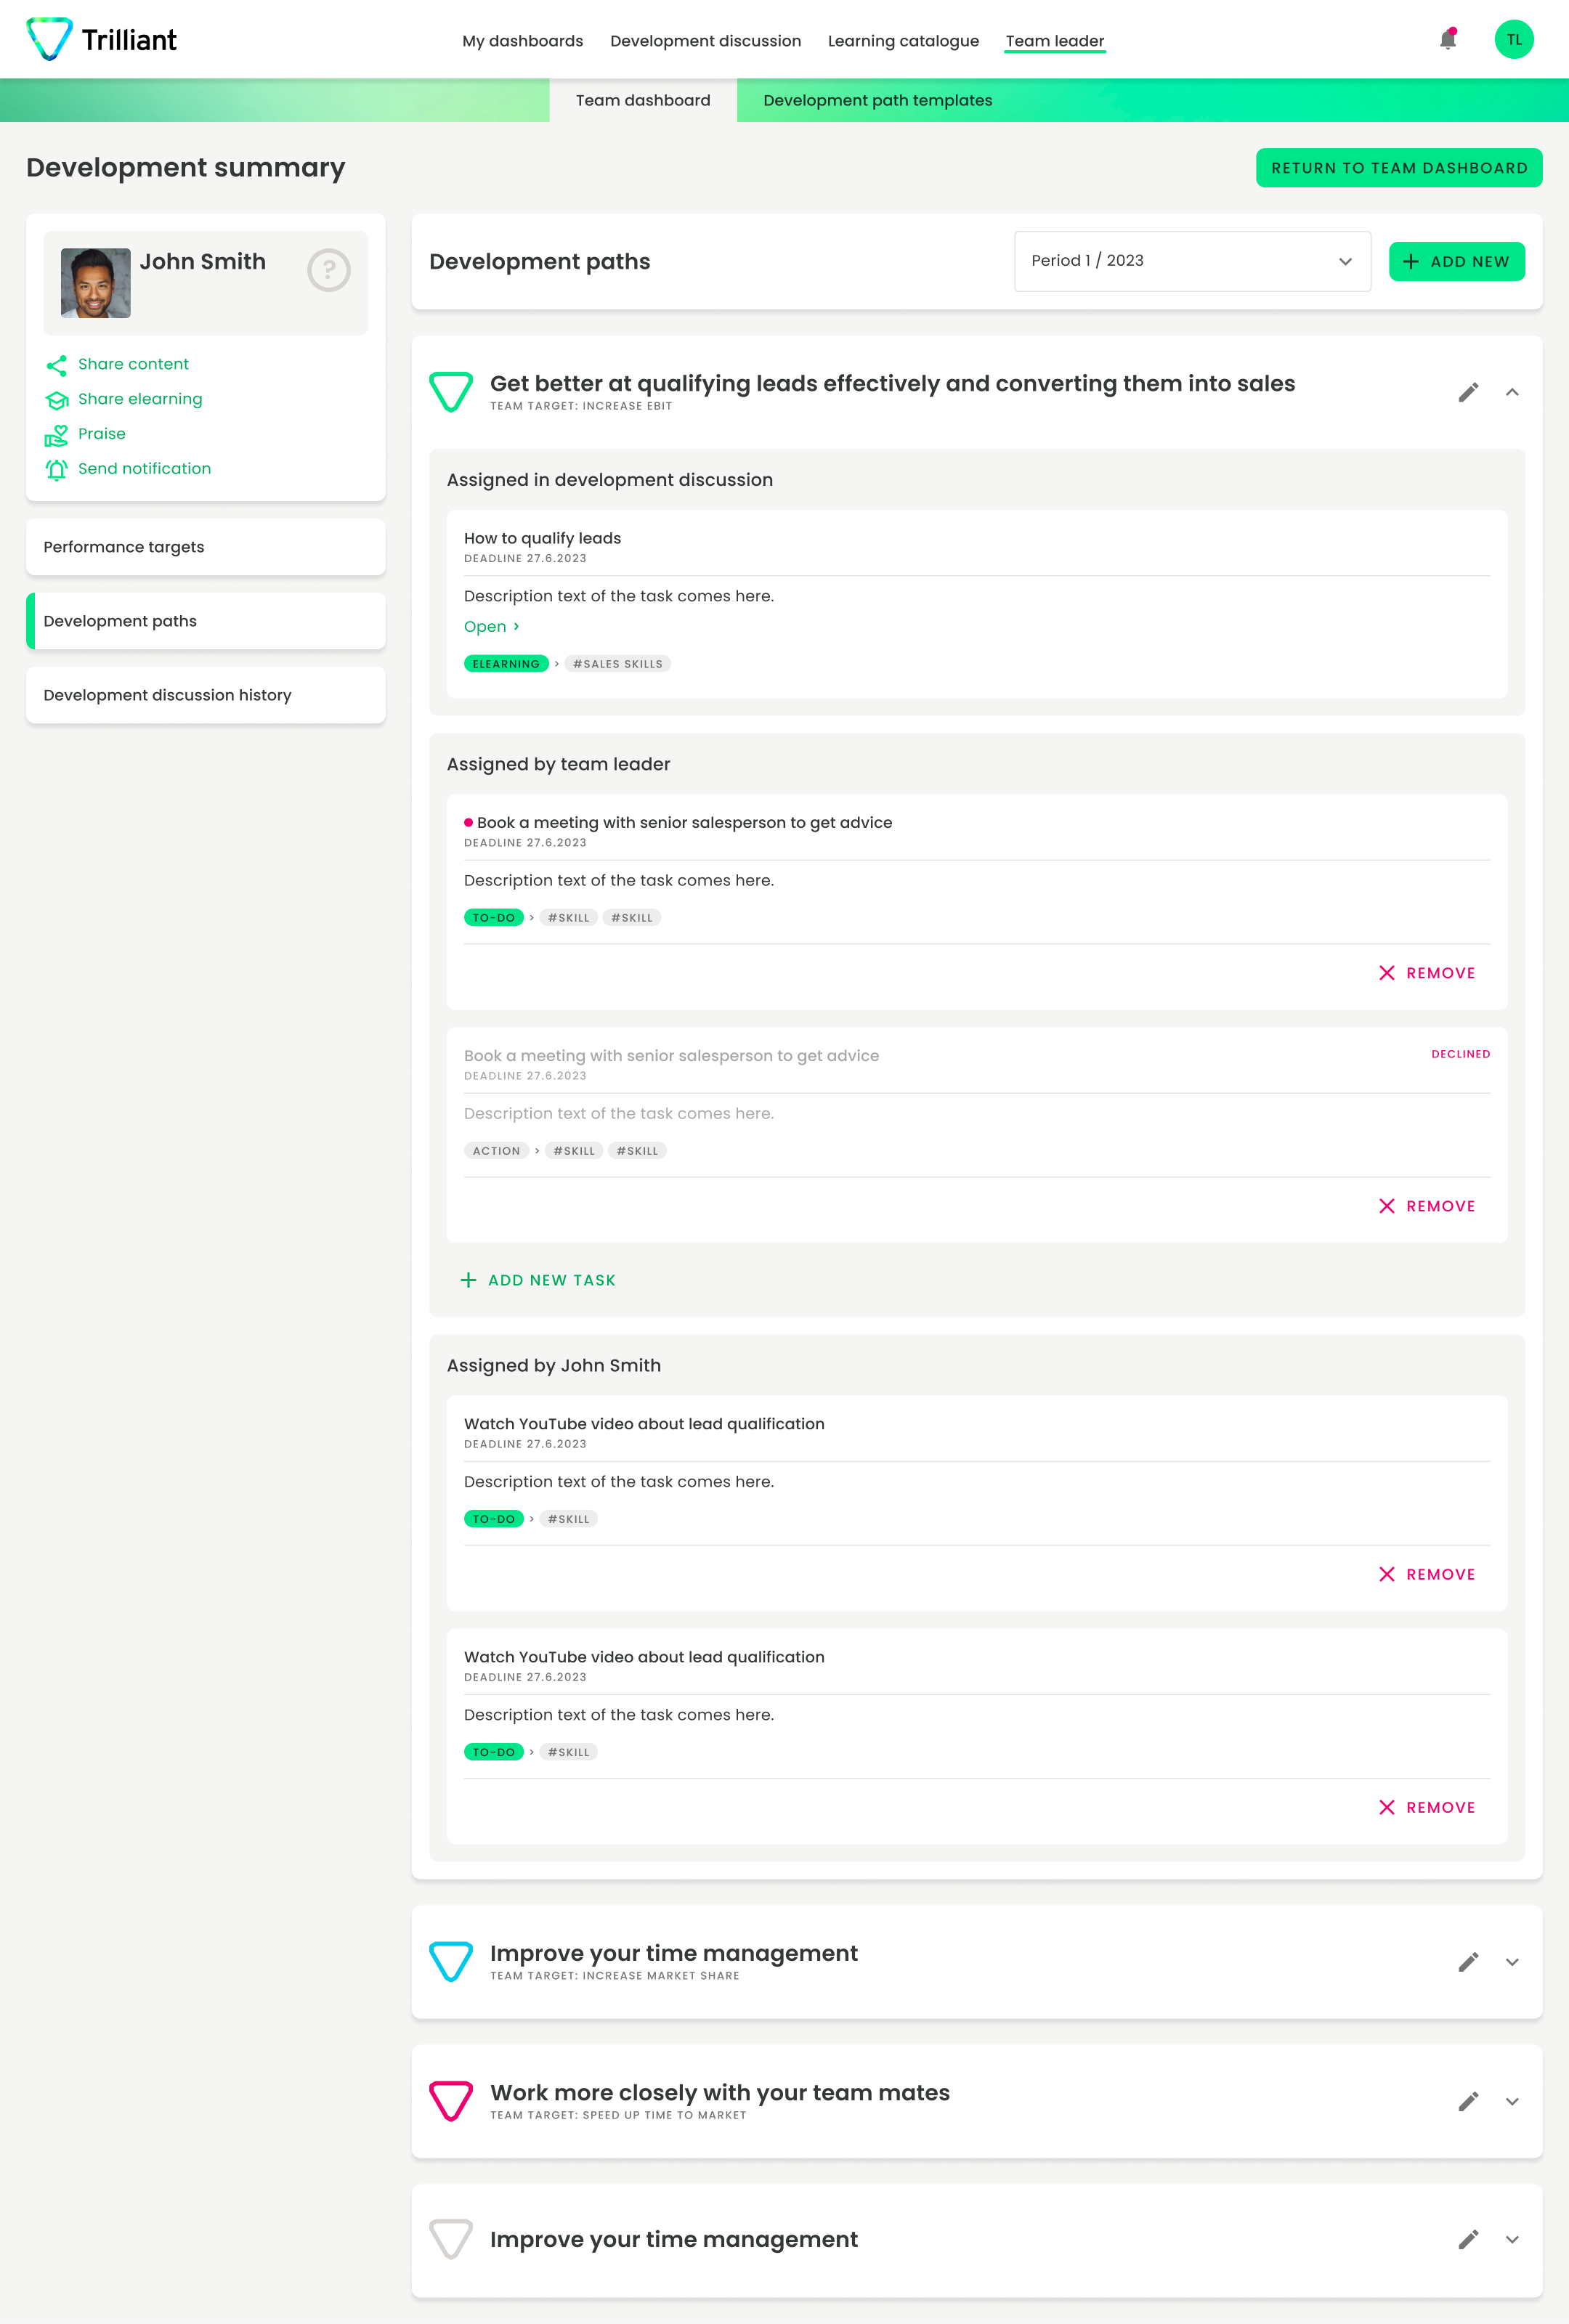The image size is (1569, 2324).
Task: Select Performance targets in the sidebar
Action: [205, 547]
